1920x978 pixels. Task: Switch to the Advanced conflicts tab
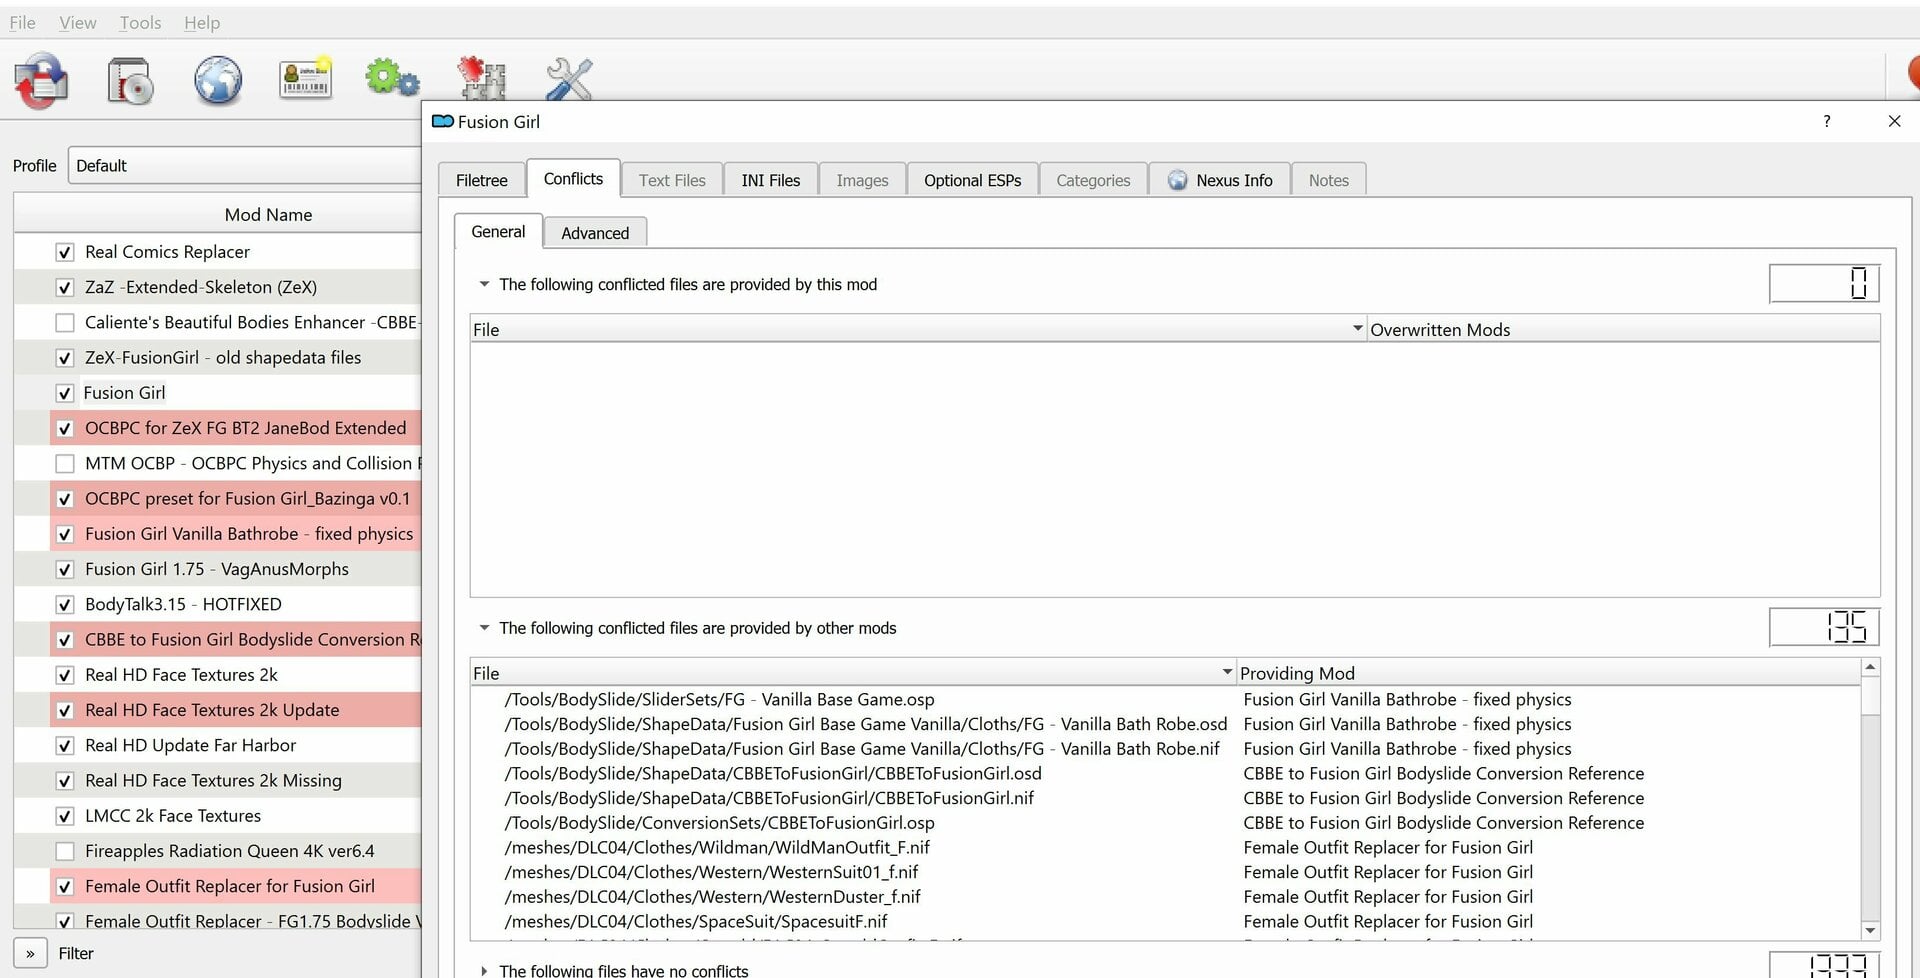595,233
